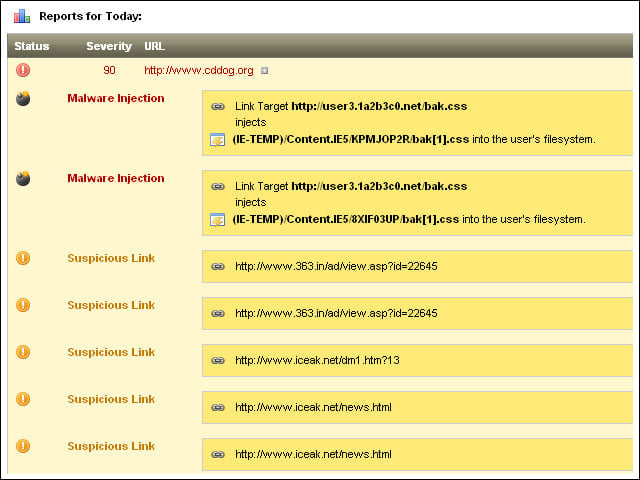Click the severity value 90
This screenshot has width=640, height=480.
coord(109,70)
